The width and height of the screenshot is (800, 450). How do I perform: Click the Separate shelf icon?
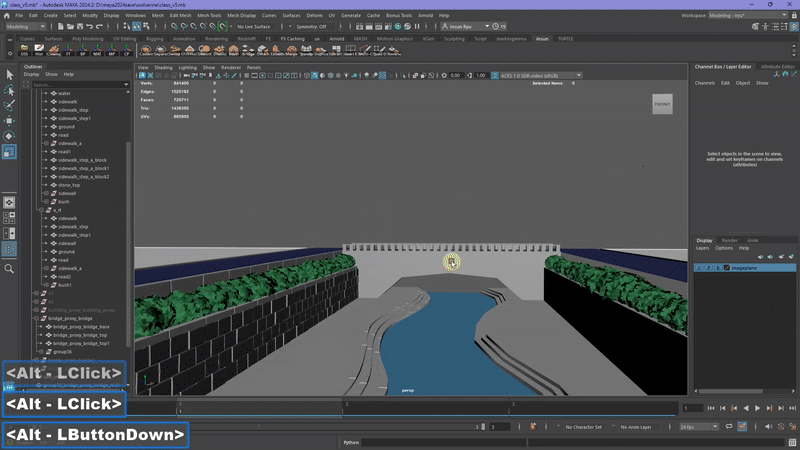[160, 50]
